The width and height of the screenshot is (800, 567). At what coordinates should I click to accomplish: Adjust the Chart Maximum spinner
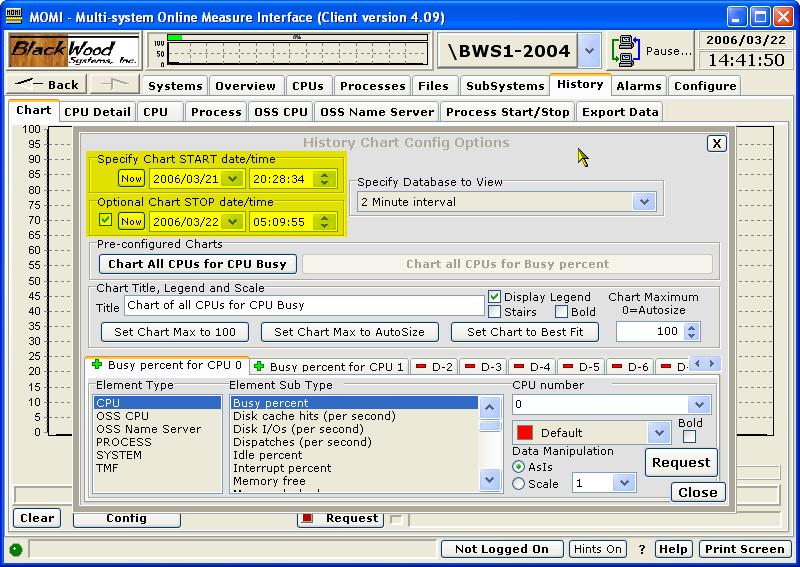click(x=691, y=332)
